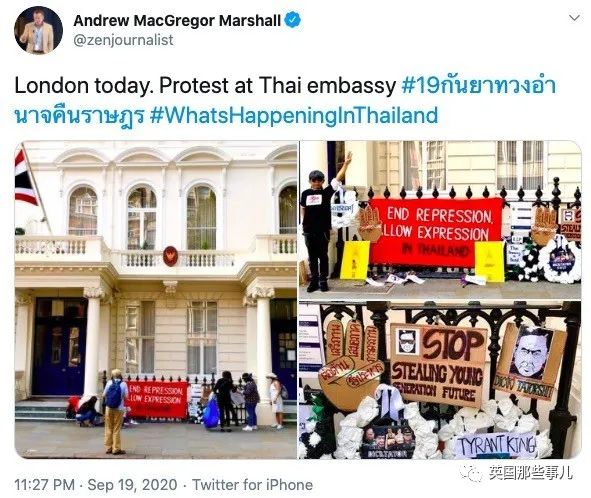Viewport: 591px width, 498px height.
Task: Click the blue verified badge
Action: coord(292,20)
